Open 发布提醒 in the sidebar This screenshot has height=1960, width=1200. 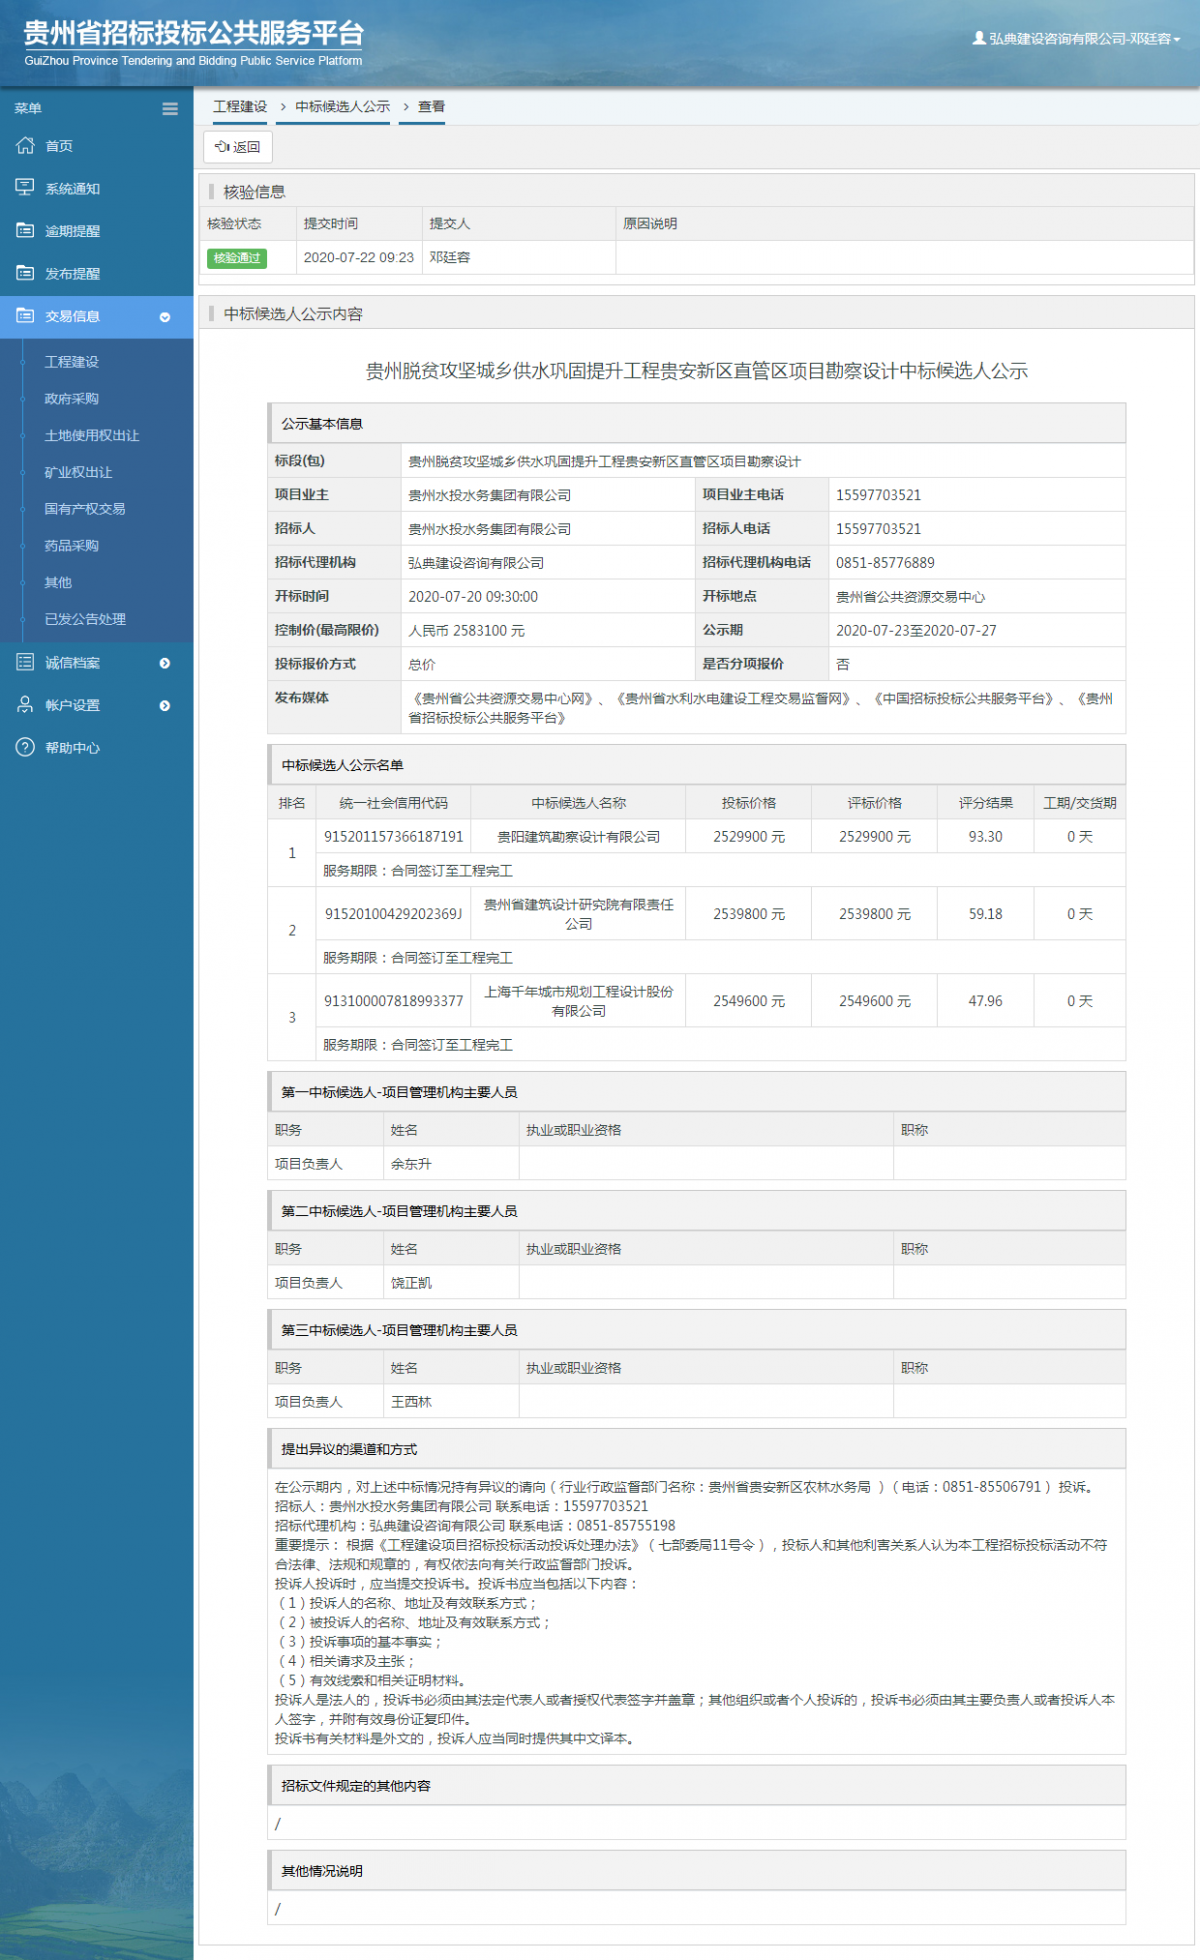click(x=72, y=274)
